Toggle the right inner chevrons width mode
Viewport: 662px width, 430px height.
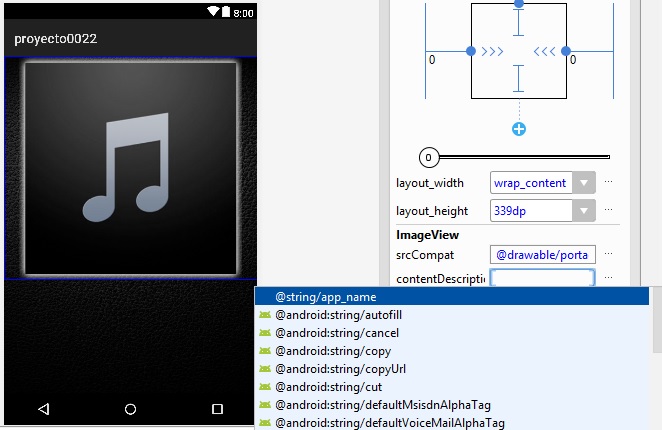pyautogui.click(x=544, y=50)
